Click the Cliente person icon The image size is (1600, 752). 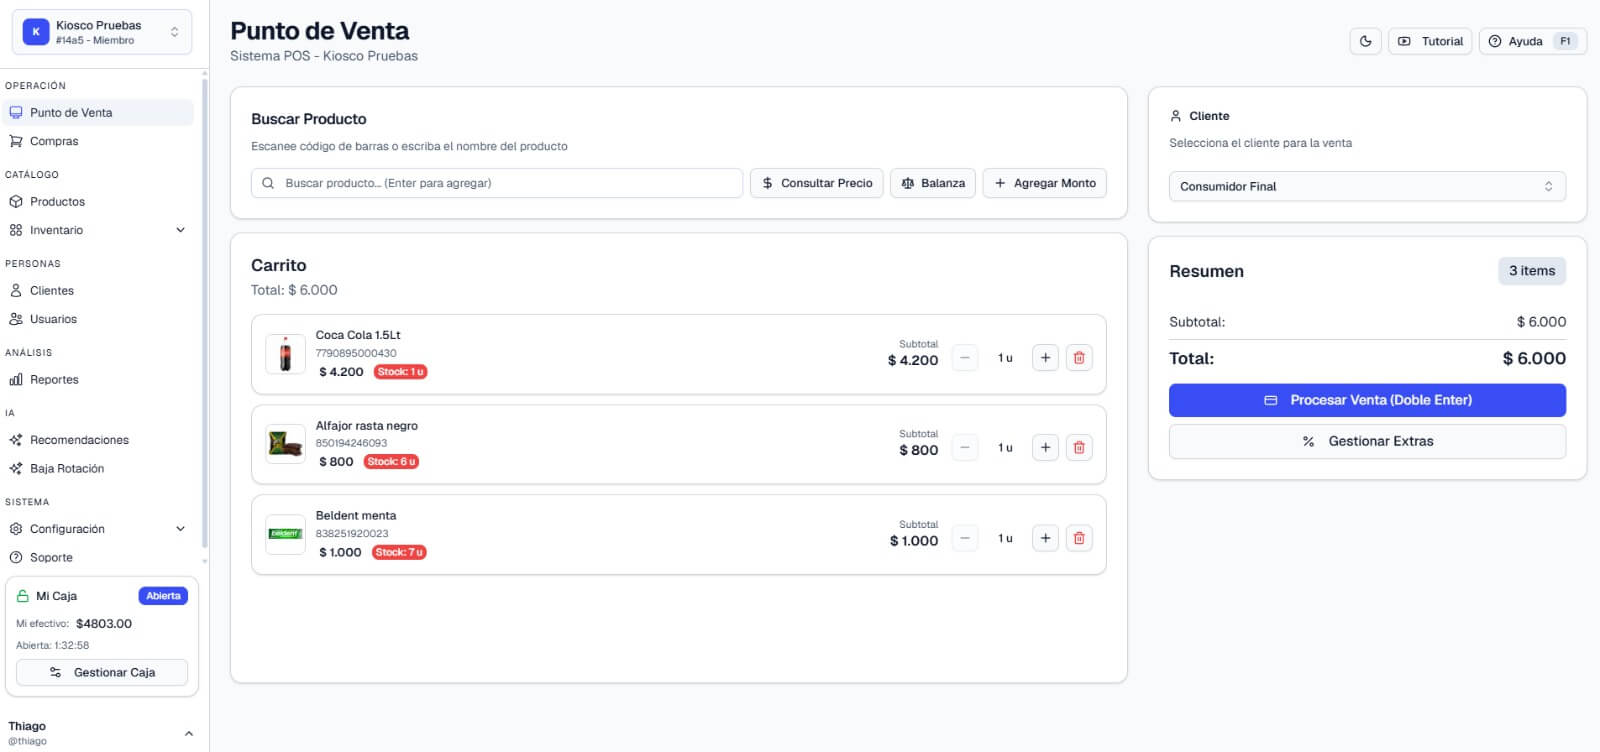click(x=1176, y=116)
